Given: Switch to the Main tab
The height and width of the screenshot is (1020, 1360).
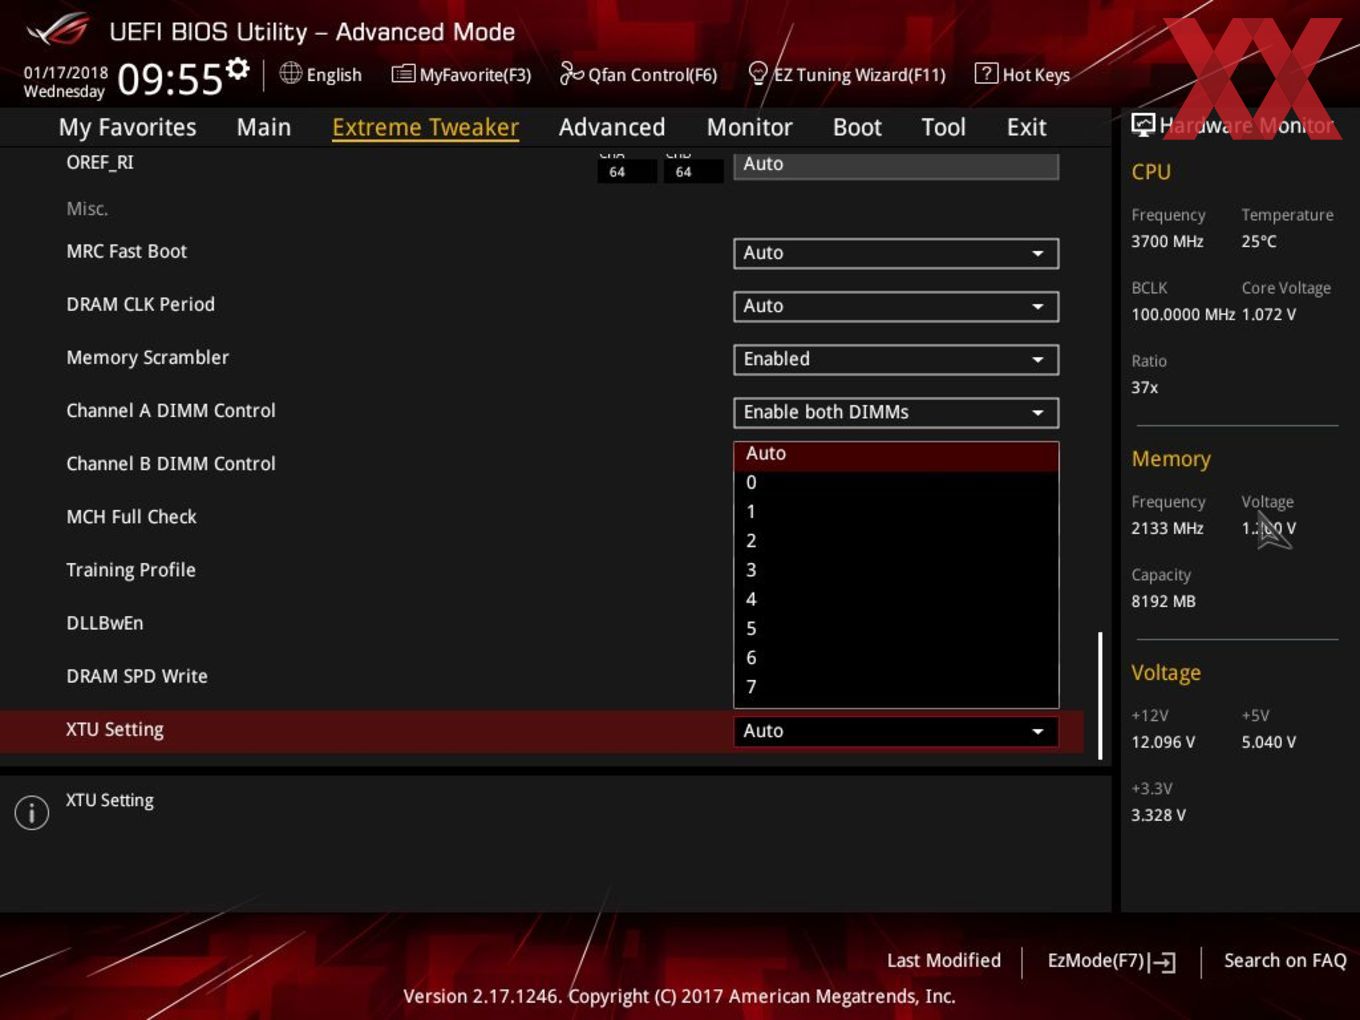Looking at the screenshot, I should tap(264, 127).
